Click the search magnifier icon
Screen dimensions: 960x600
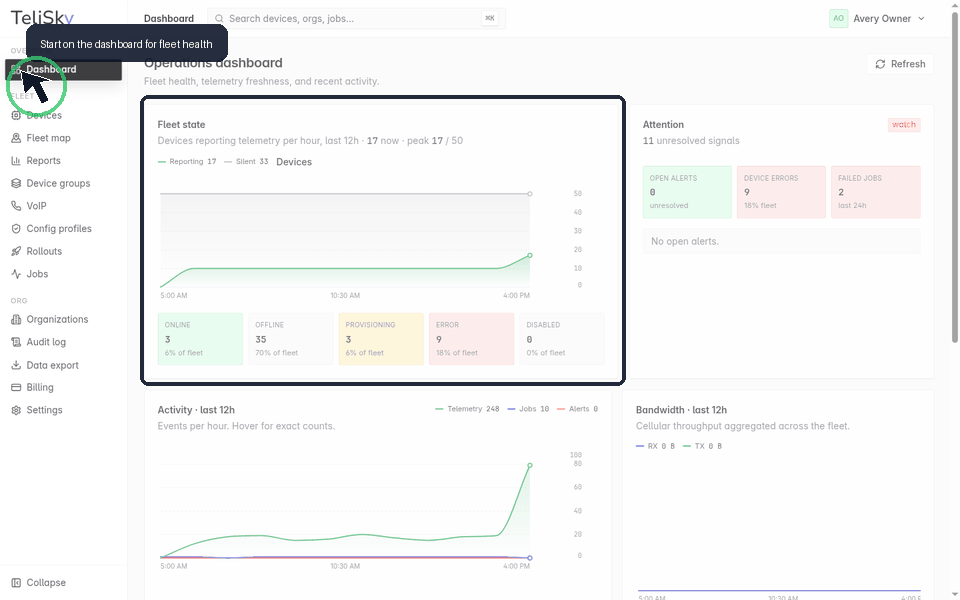(x=219, y=18)
